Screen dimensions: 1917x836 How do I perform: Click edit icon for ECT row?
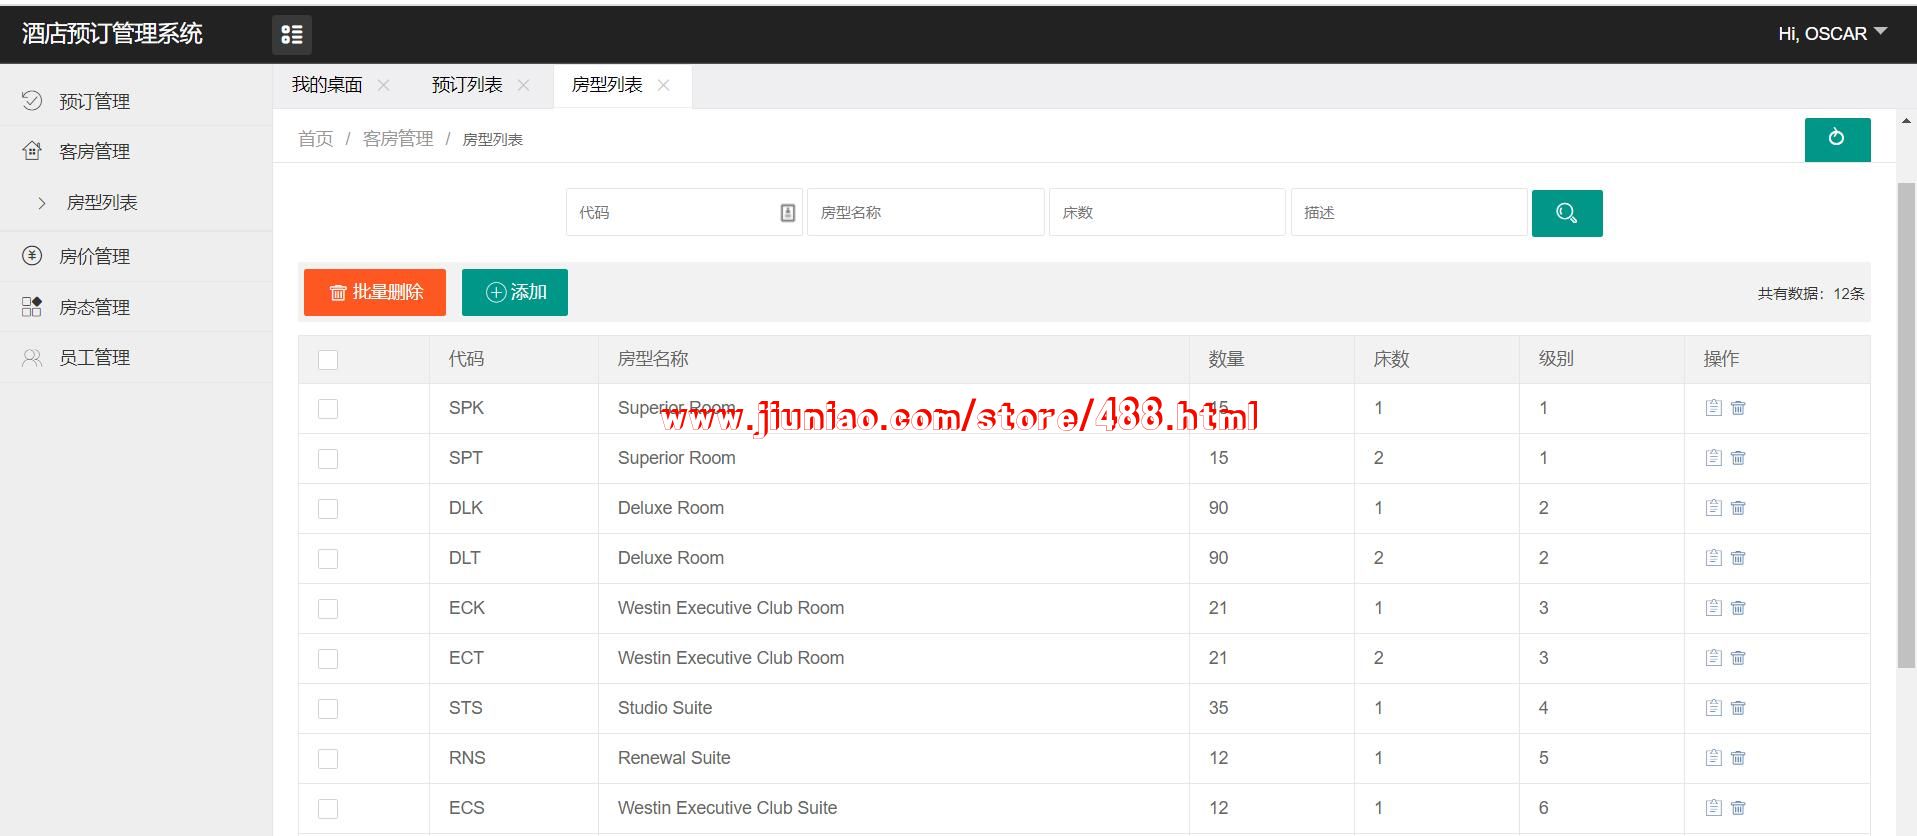(x=1713, y=658)
